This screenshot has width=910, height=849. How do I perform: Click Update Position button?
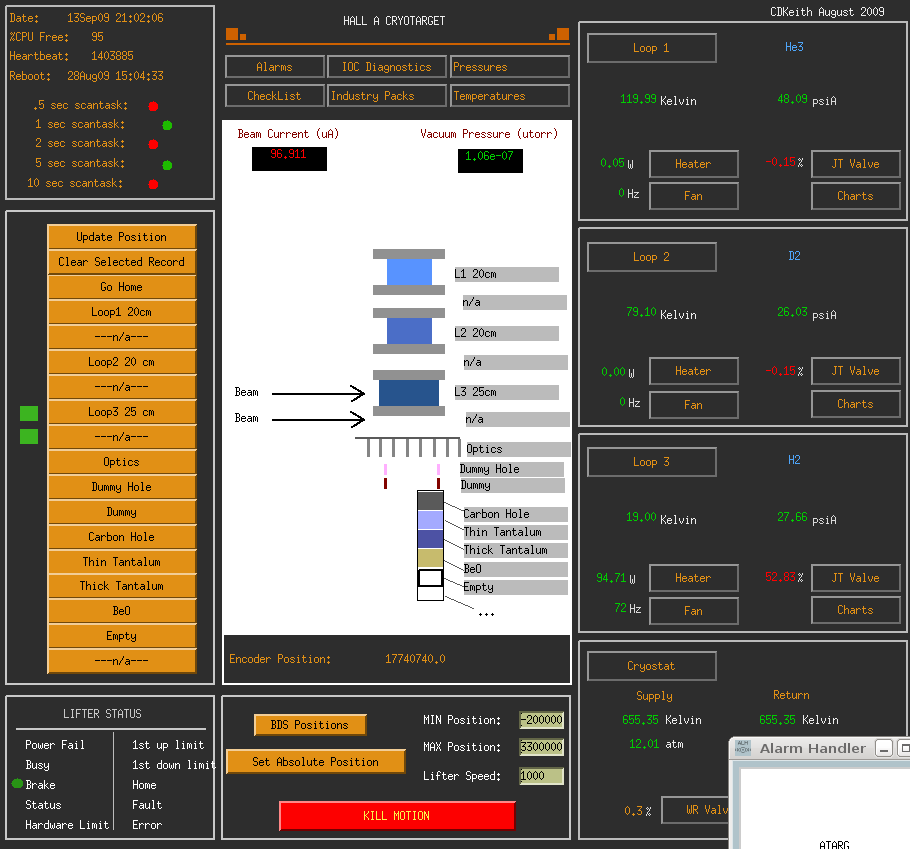tap(122, 237)
